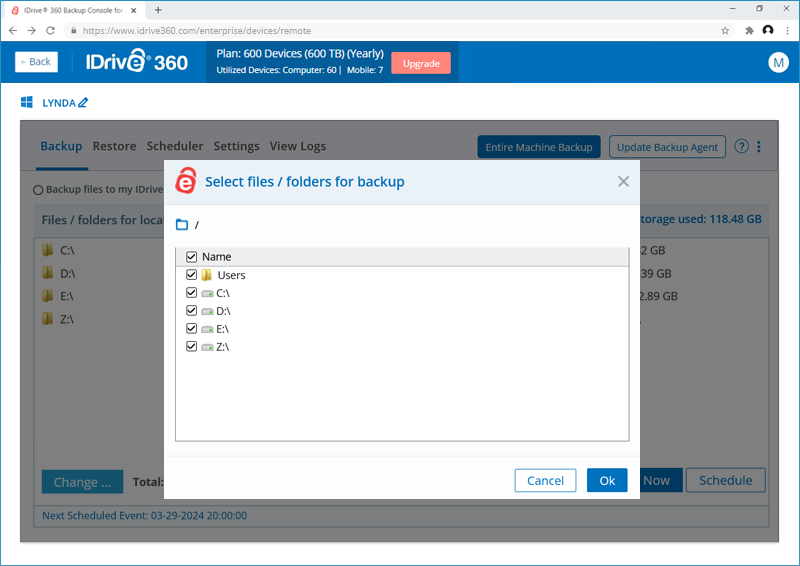800x566 pixels.
Task: Click the D:\ folder icon in background list
Action: (47, 273)
